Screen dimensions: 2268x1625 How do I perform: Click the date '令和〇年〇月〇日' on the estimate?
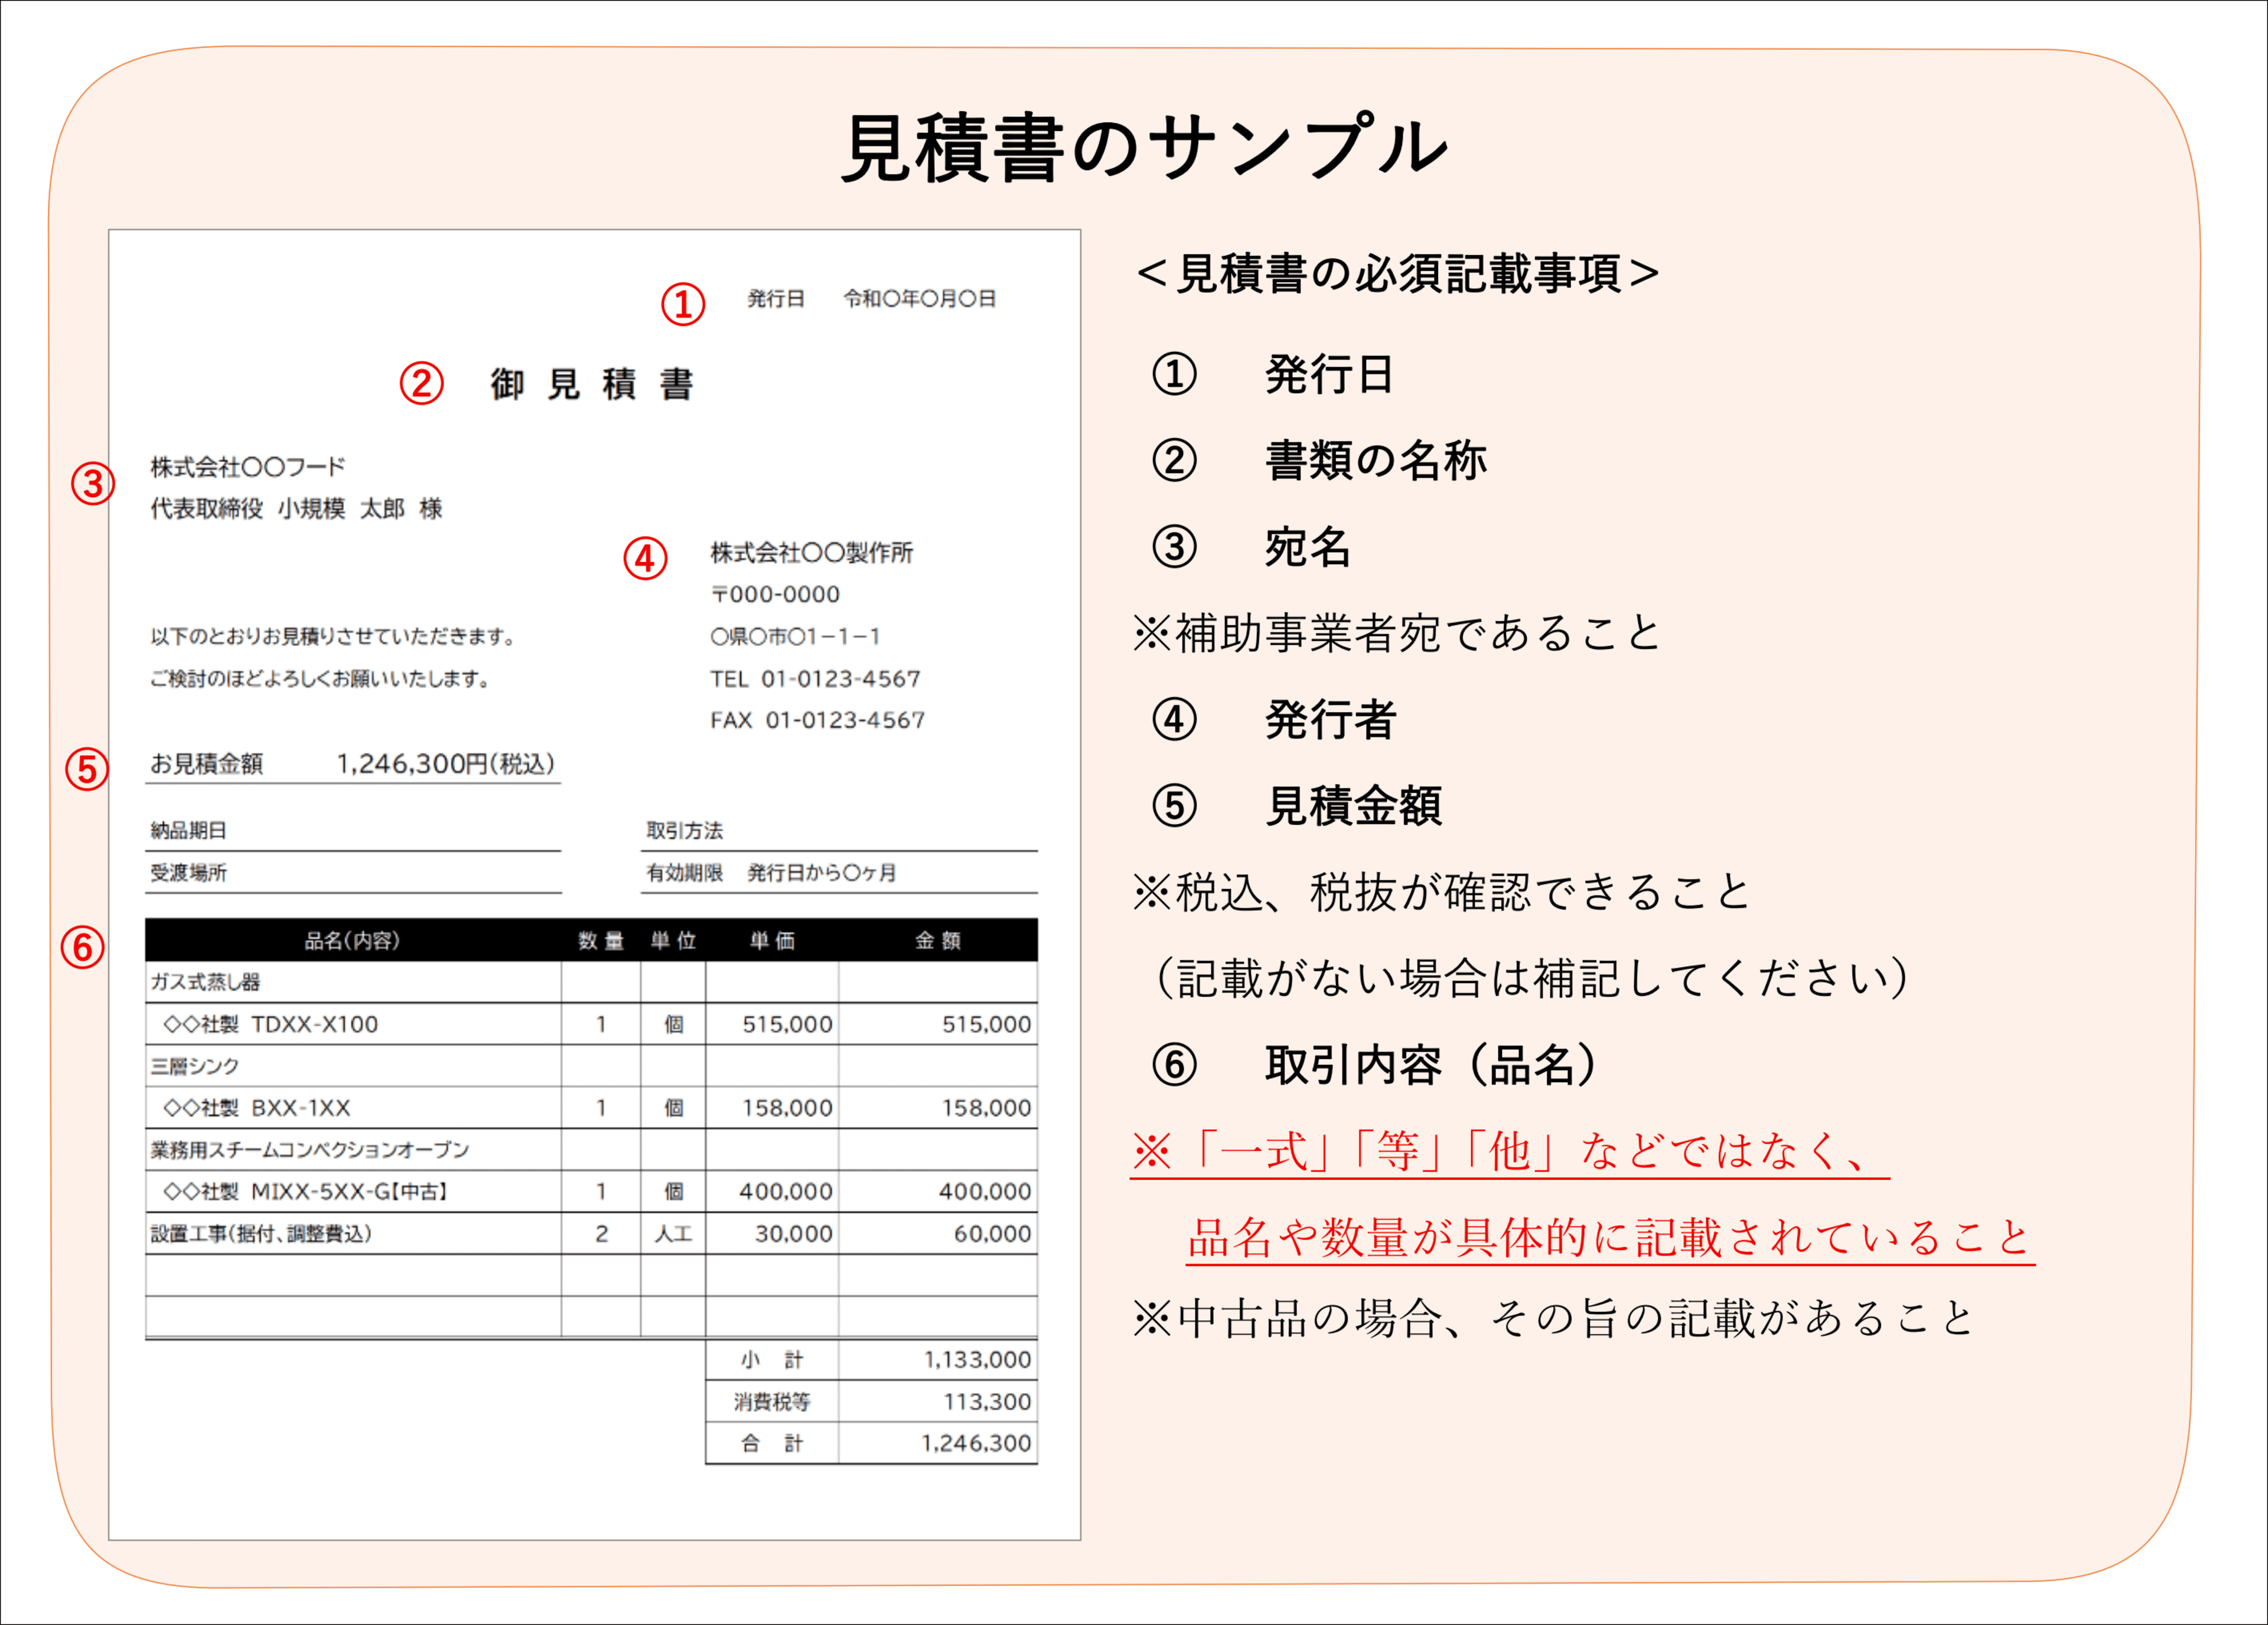click(919, 298)
